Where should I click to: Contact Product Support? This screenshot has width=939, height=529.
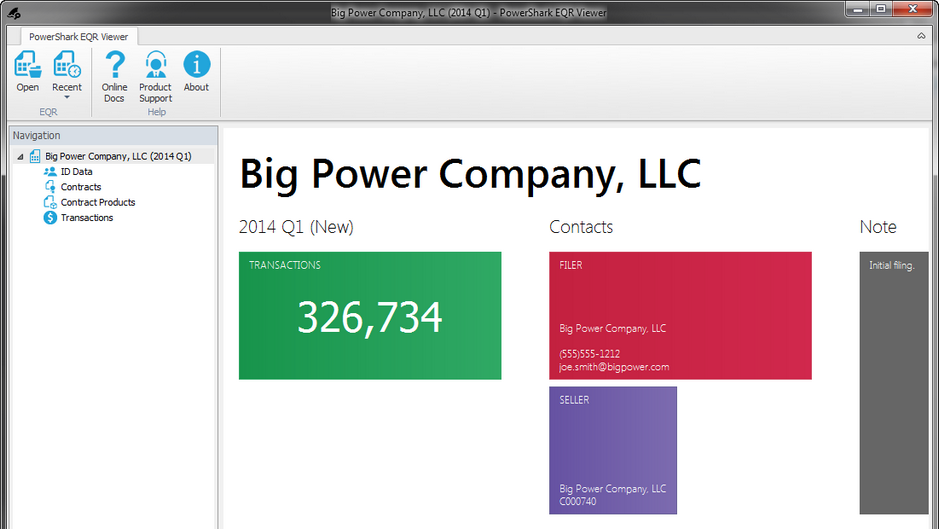click(155, 77)
